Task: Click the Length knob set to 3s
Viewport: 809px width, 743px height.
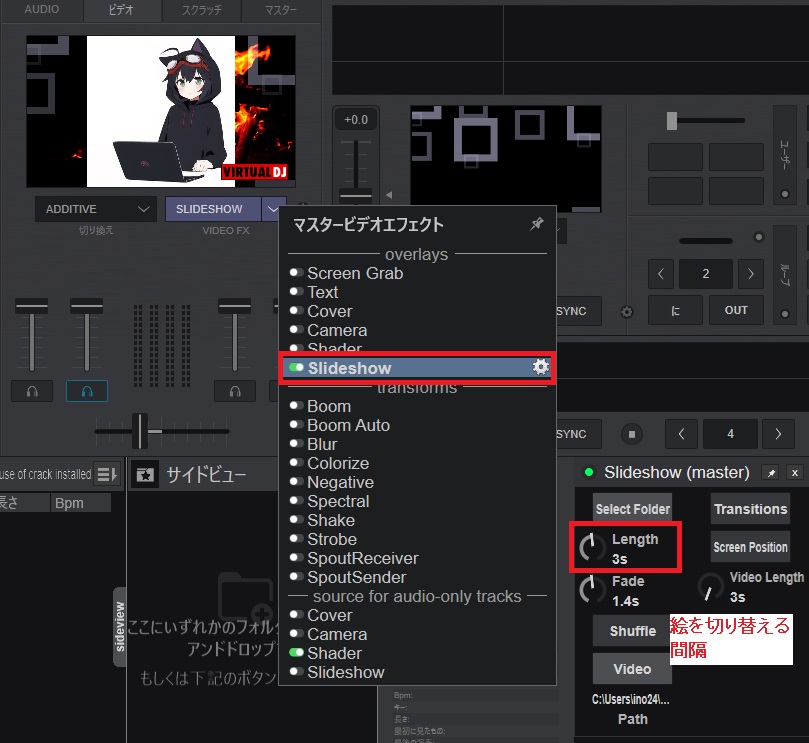Action: click(x=592, y=547)
